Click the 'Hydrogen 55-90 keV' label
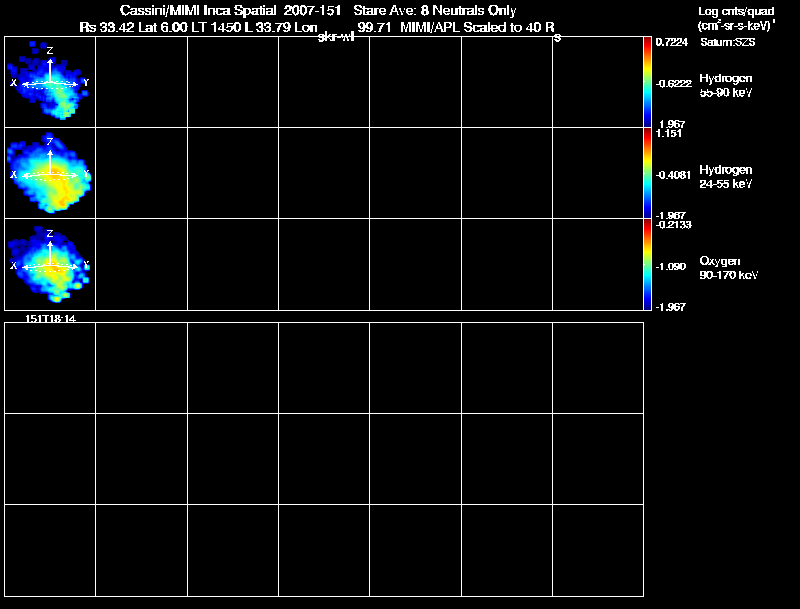Viewport: 800px width, 609px height. (726, 85)
